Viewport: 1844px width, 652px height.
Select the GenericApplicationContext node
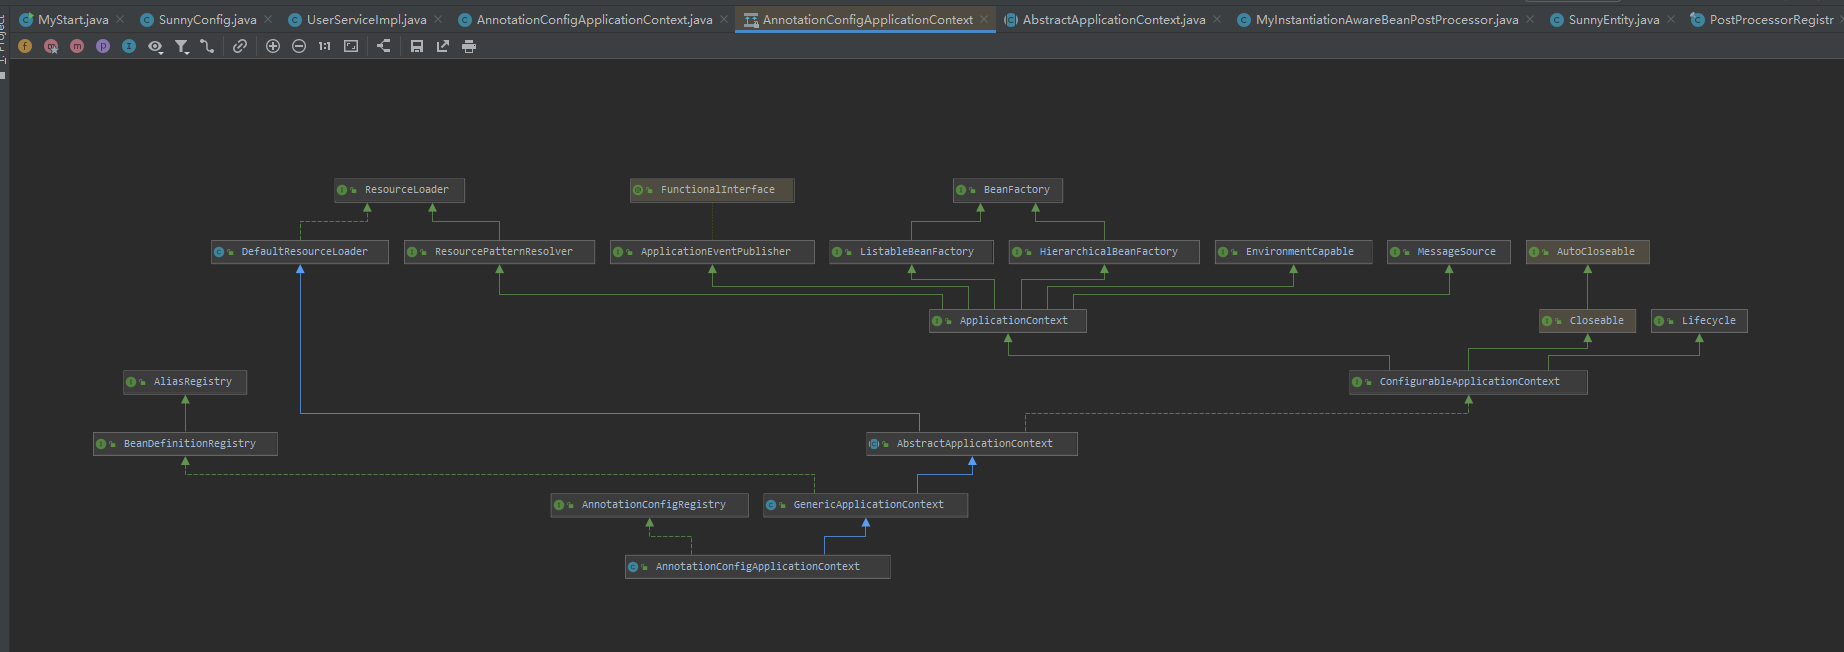click(866, 505)
